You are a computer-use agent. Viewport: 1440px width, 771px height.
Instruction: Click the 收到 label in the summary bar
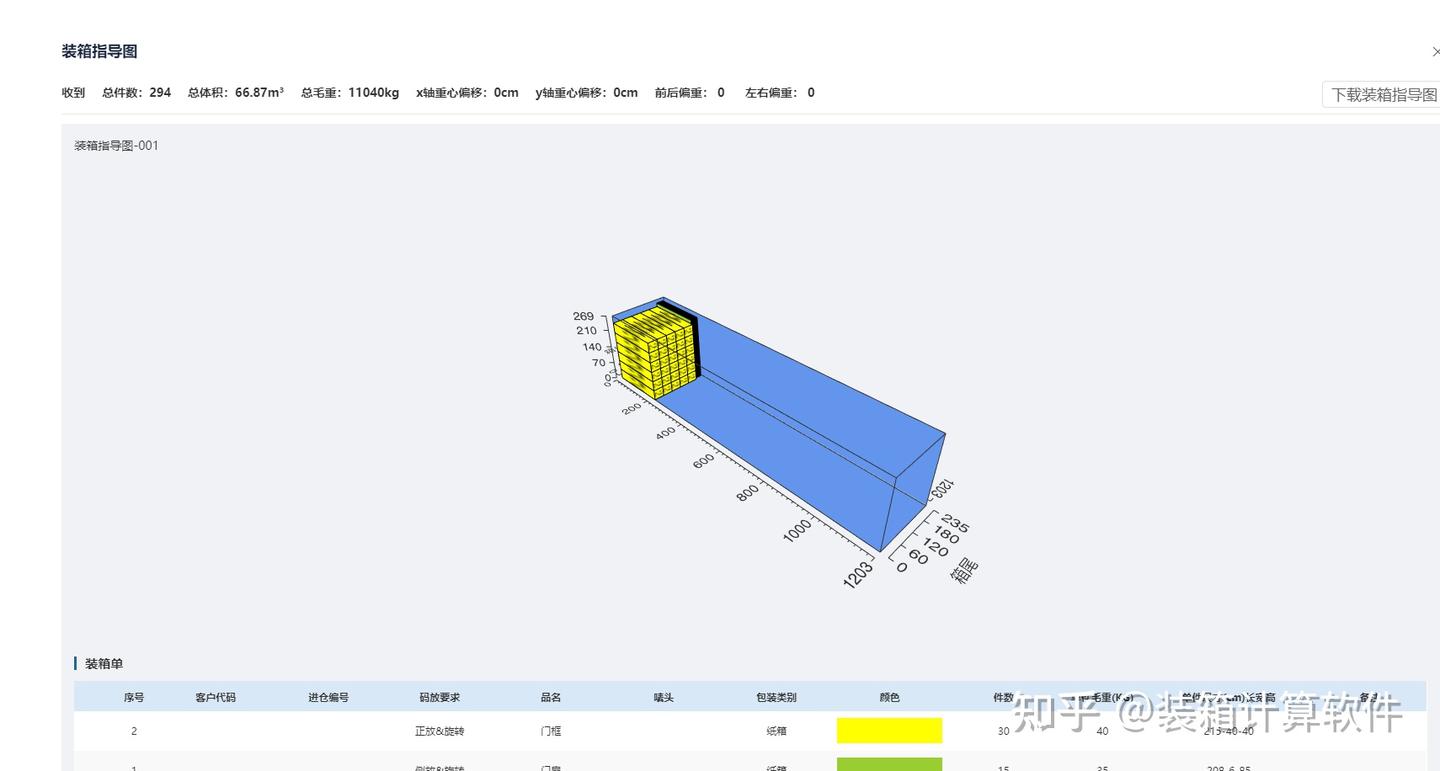[x=73, y=93]
